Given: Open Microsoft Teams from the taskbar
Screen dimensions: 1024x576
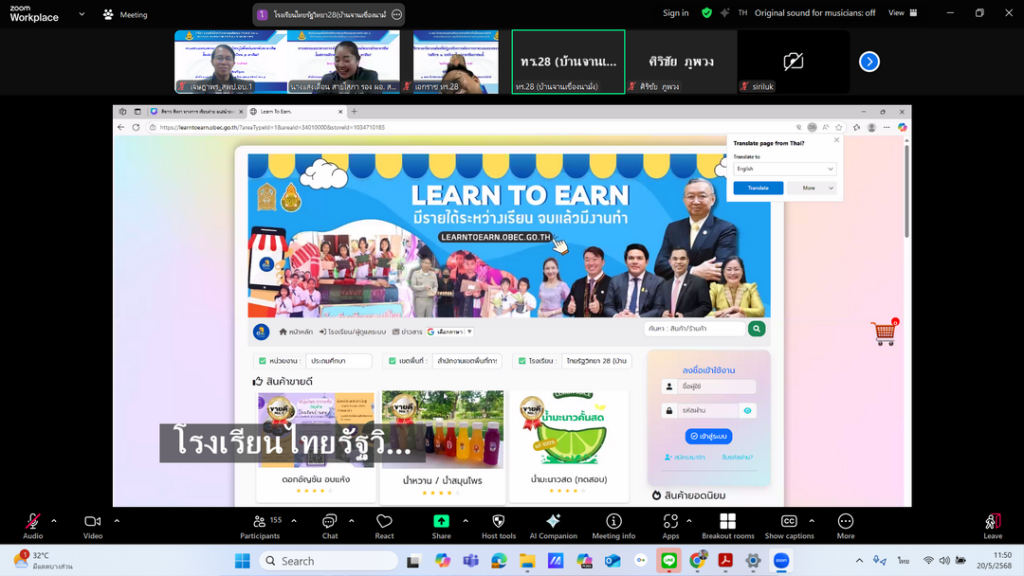Looking at the screenshot, I should [471, 560].
